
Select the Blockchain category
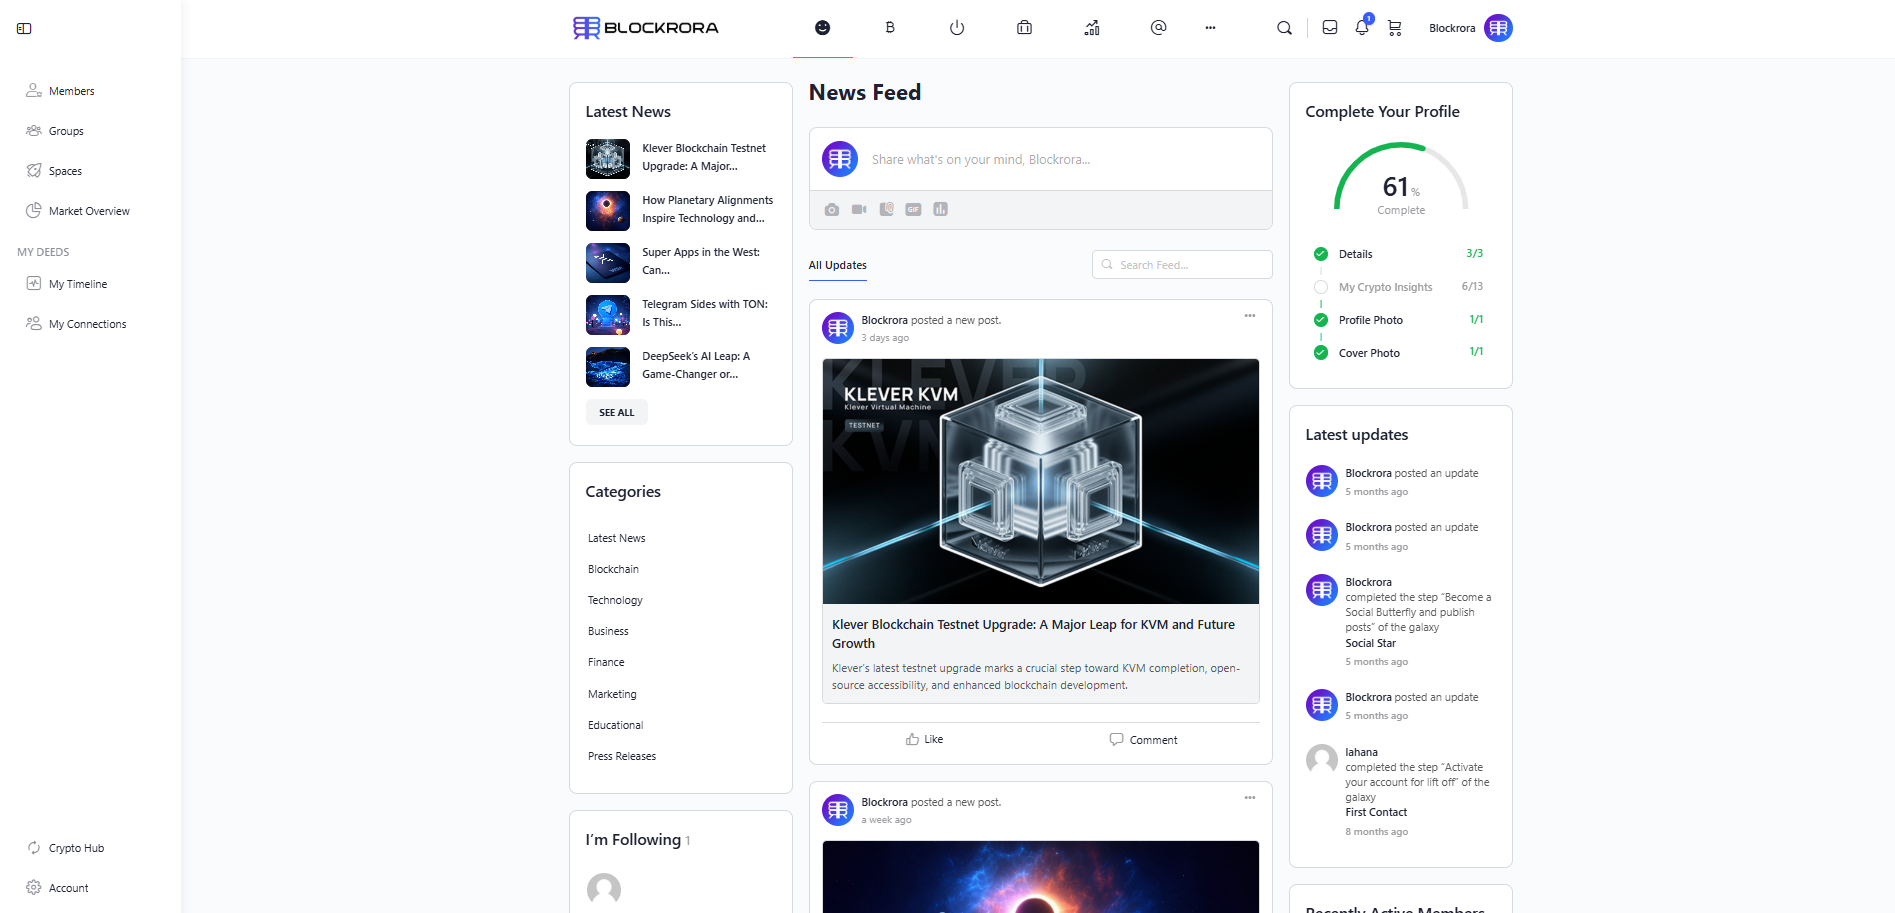click(x=613, y=569)
